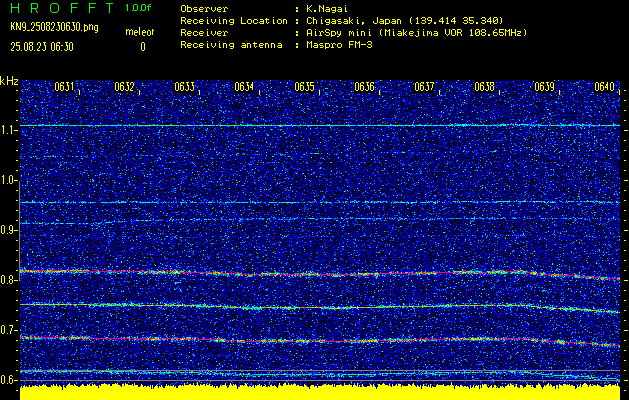Select the file name KN9_2508230630.png

point(54,27)
